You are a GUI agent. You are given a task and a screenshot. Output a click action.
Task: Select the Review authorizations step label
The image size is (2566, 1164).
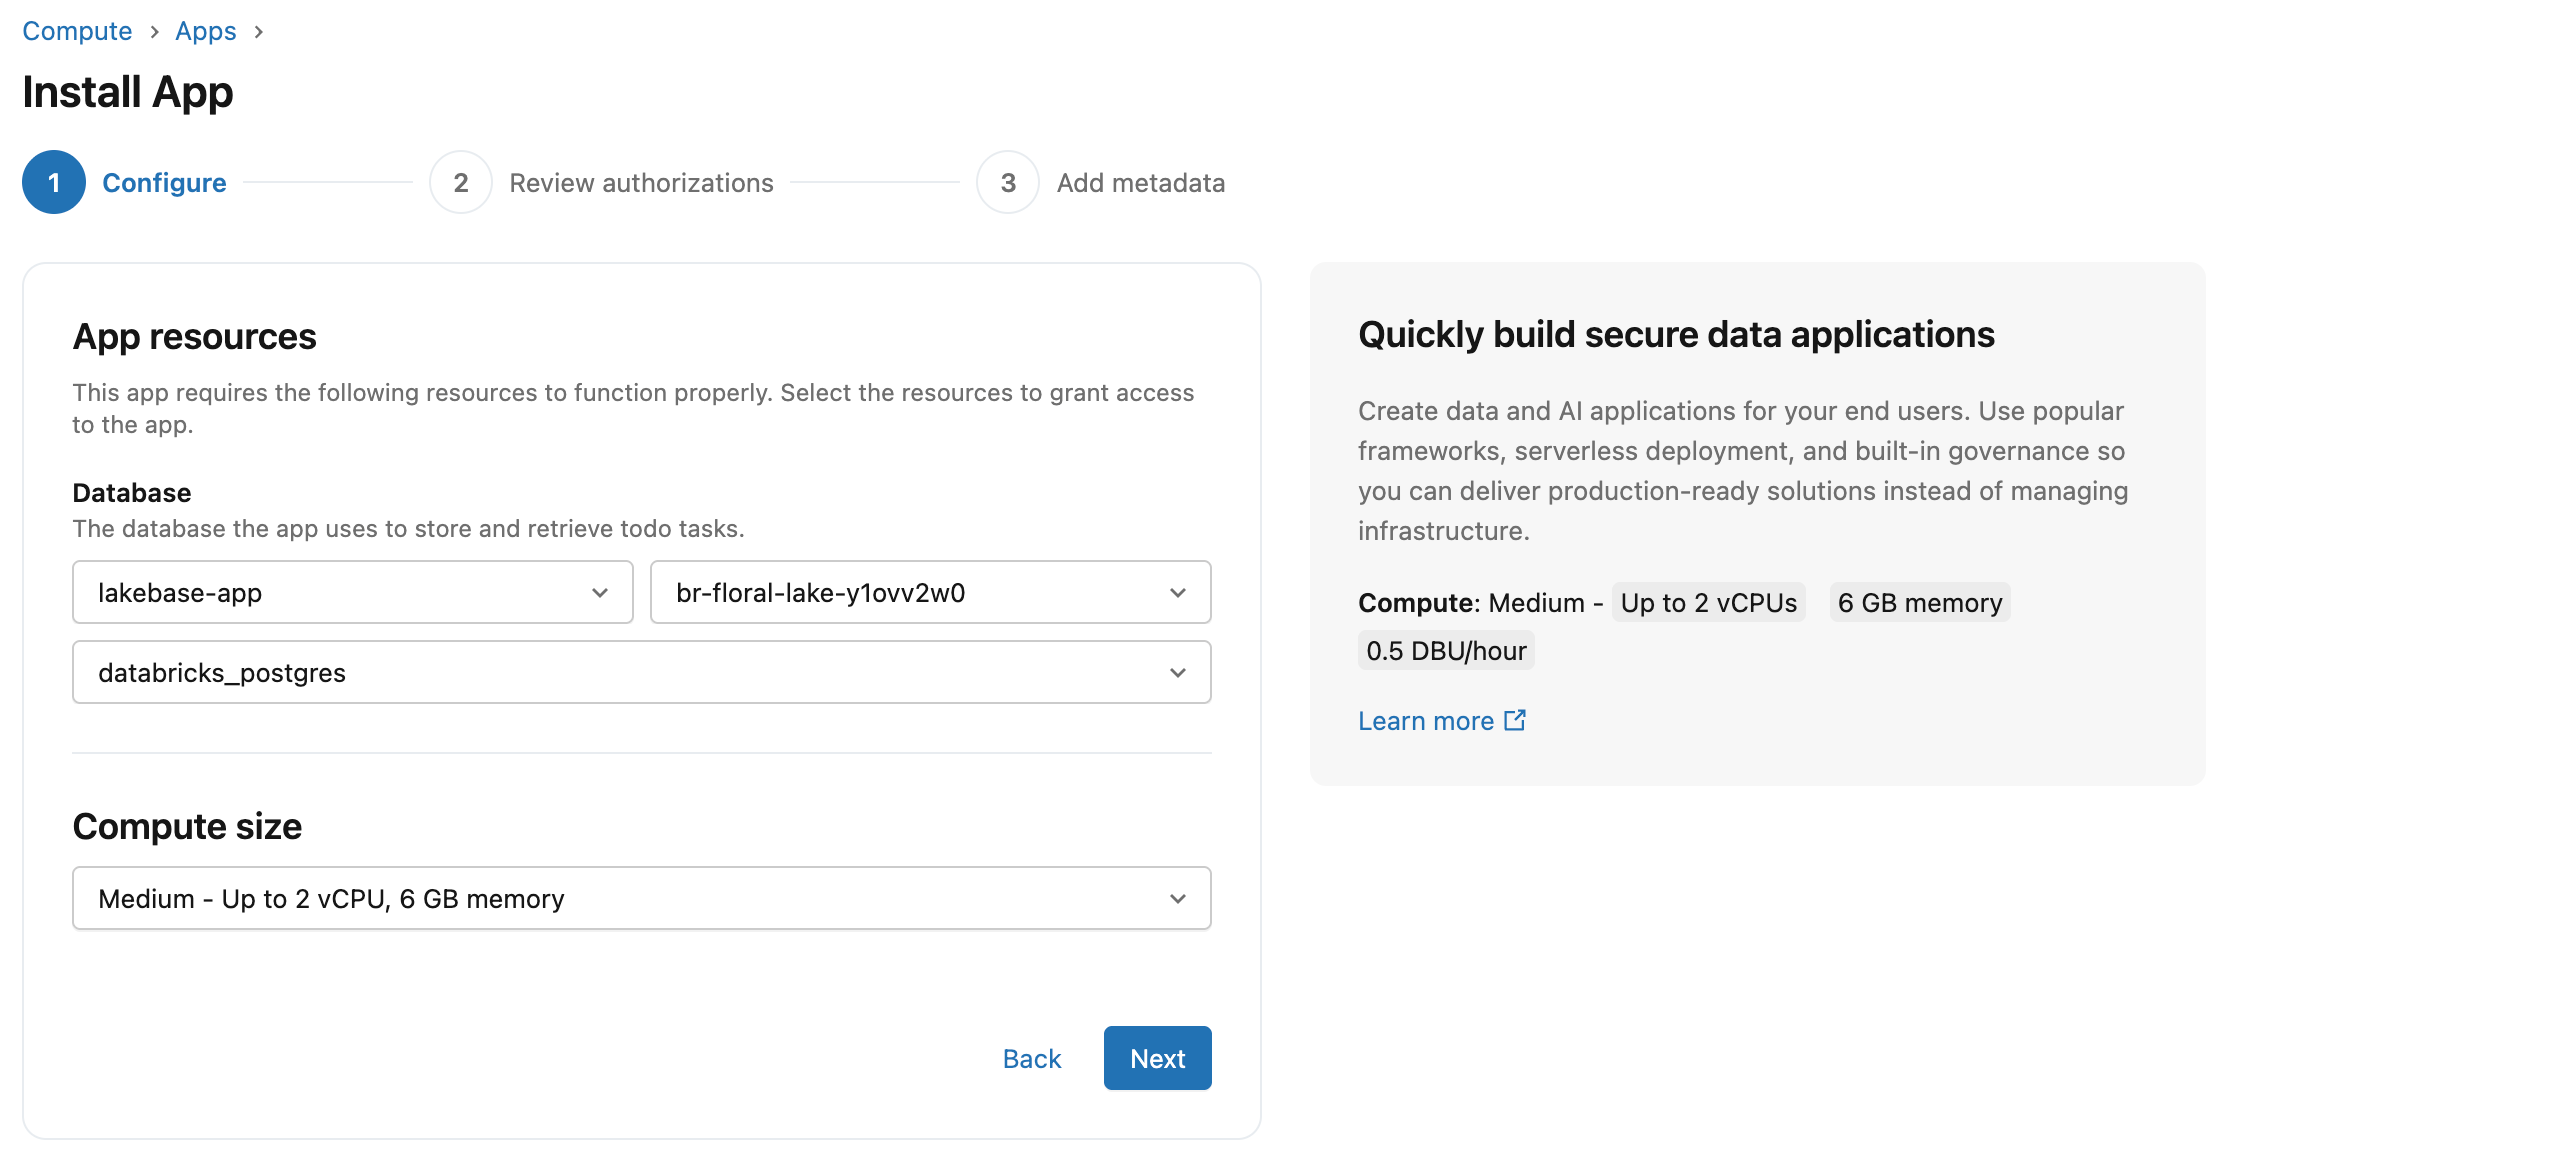[x=641, y=182]
